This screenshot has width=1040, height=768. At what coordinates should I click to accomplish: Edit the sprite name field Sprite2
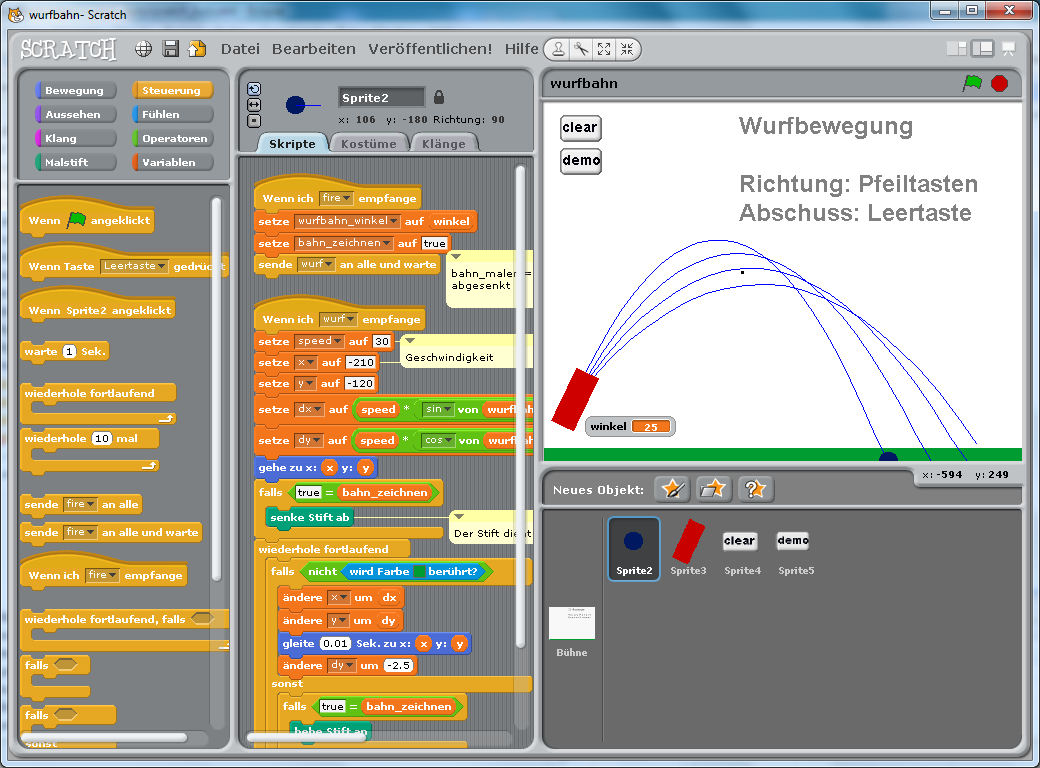(x=381, y=97)
